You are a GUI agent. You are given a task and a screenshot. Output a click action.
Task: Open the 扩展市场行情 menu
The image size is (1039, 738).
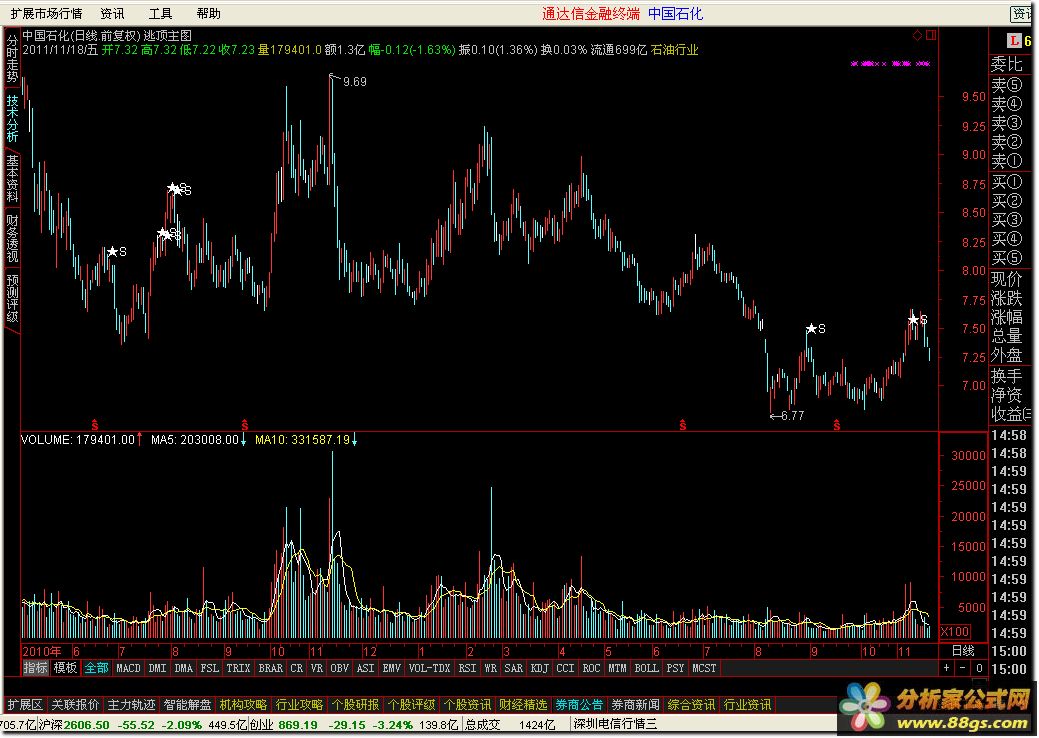[46, 13]
